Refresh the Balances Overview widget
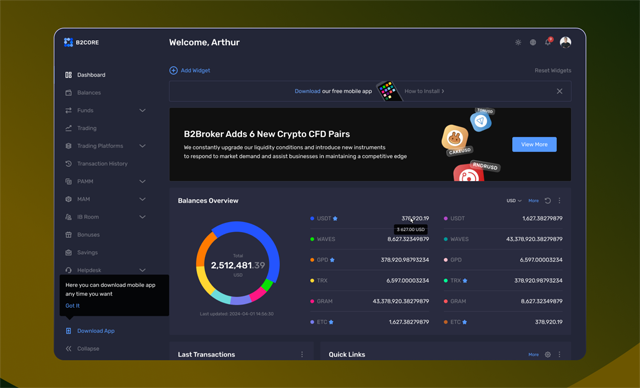Image resolution: width=640 pixels, height=388 pixels. (x=548, y=201)
